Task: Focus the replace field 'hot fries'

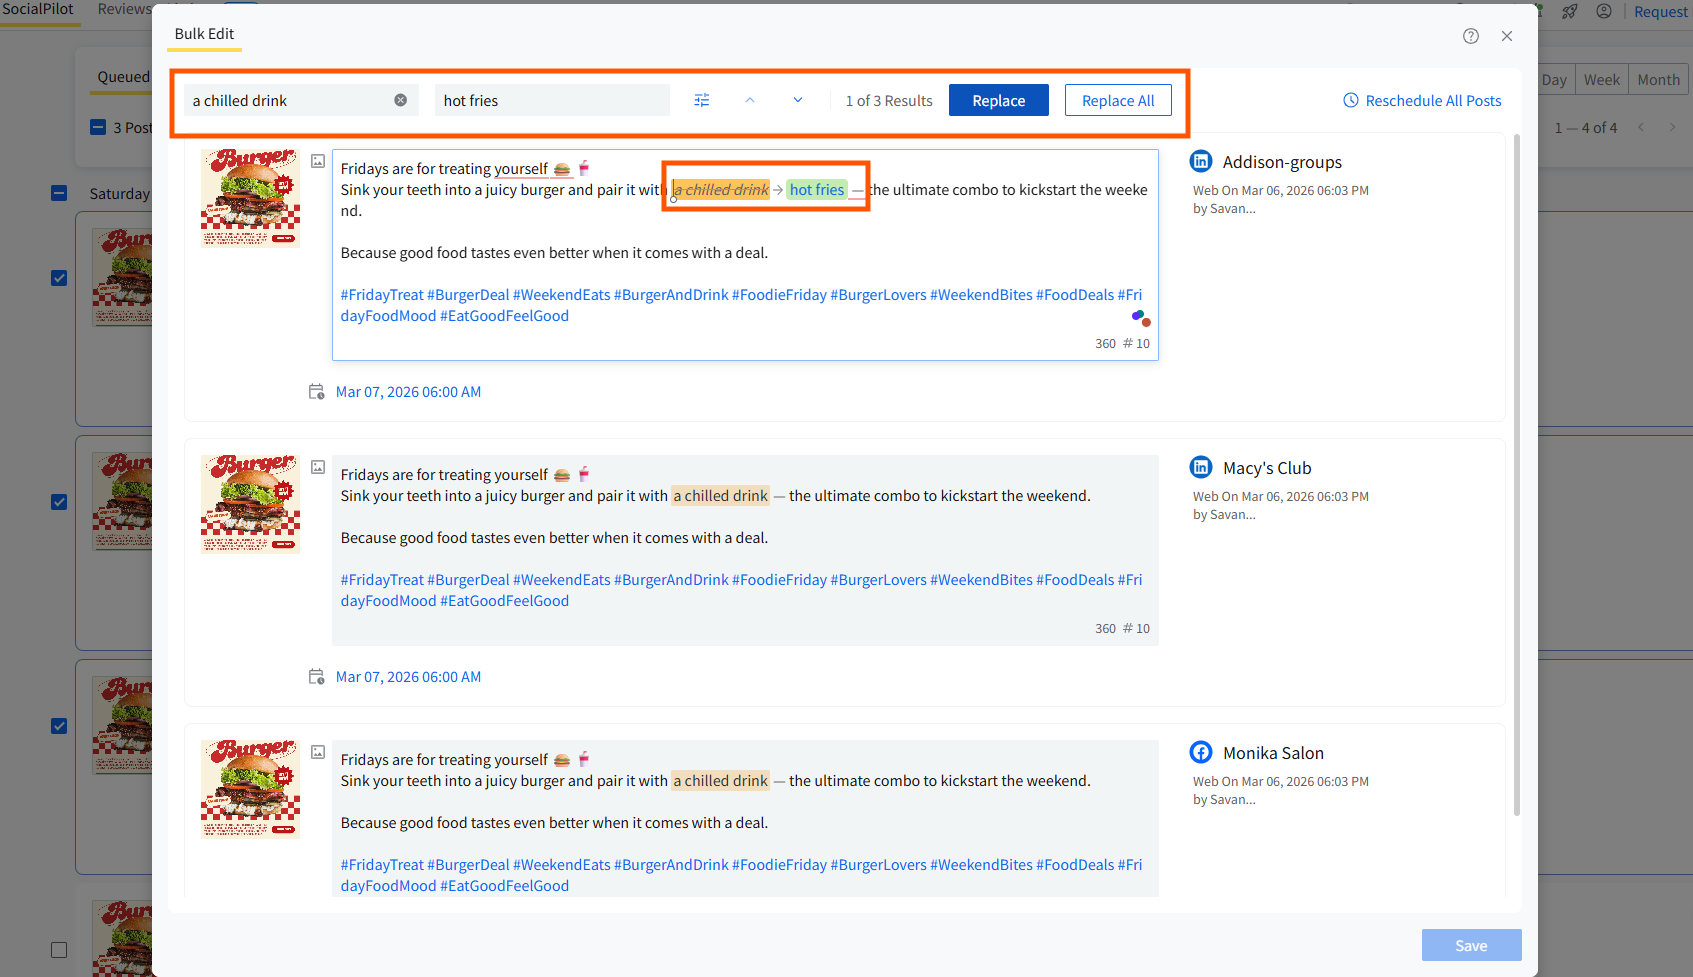Action: (x=552, y=100)
